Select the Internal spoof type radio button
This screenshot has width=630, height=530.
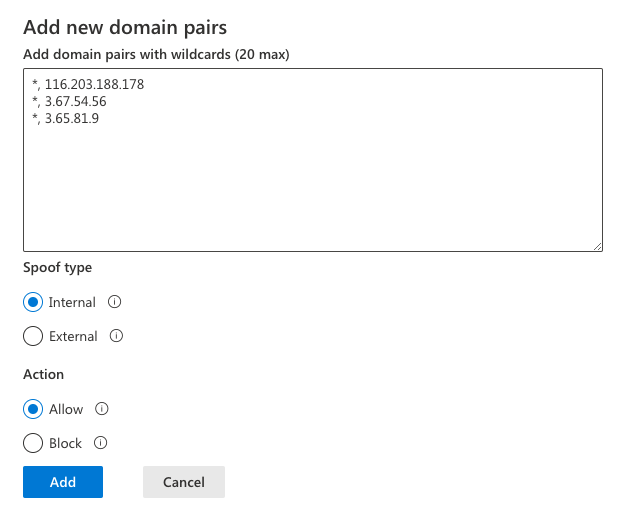point(33,302)
